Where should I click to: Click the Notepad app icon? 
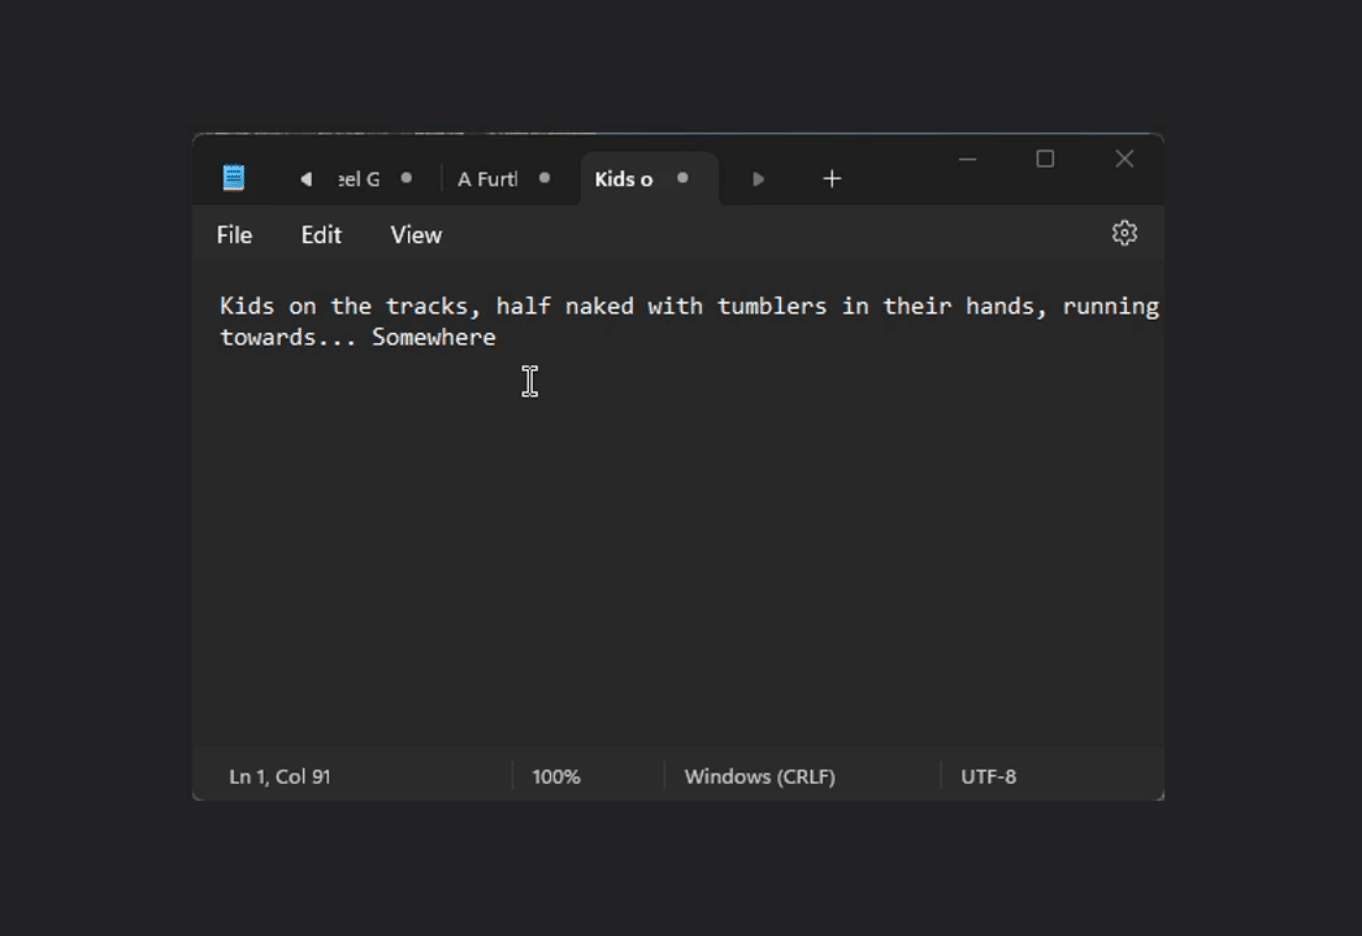coord(232,177)
